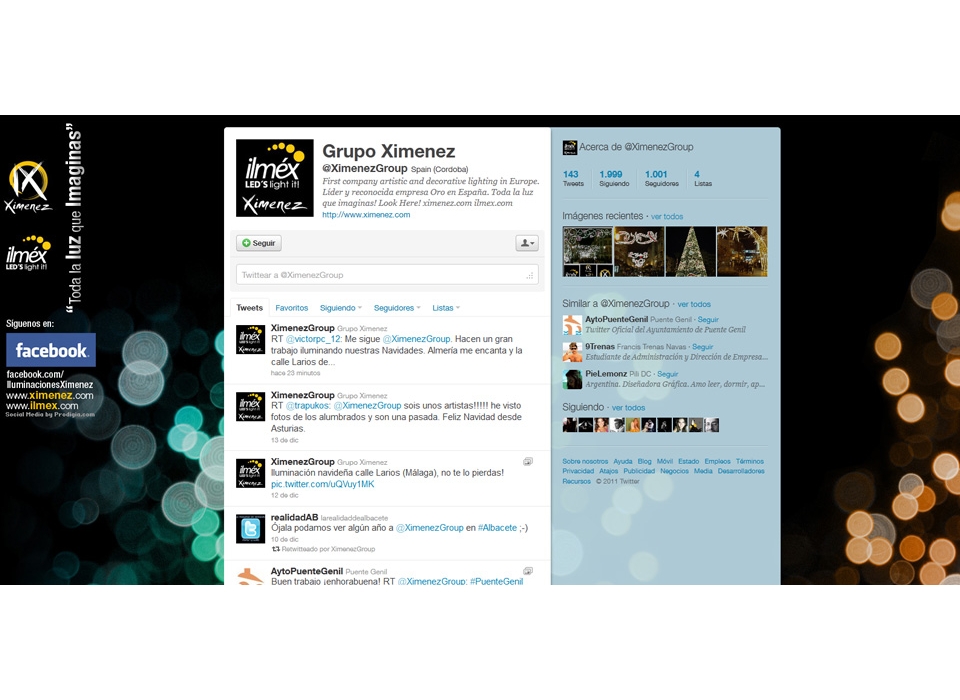Follow AytoPuenteGenil via Seguir link
960x700 pixels.
click(x=708, y=320)
